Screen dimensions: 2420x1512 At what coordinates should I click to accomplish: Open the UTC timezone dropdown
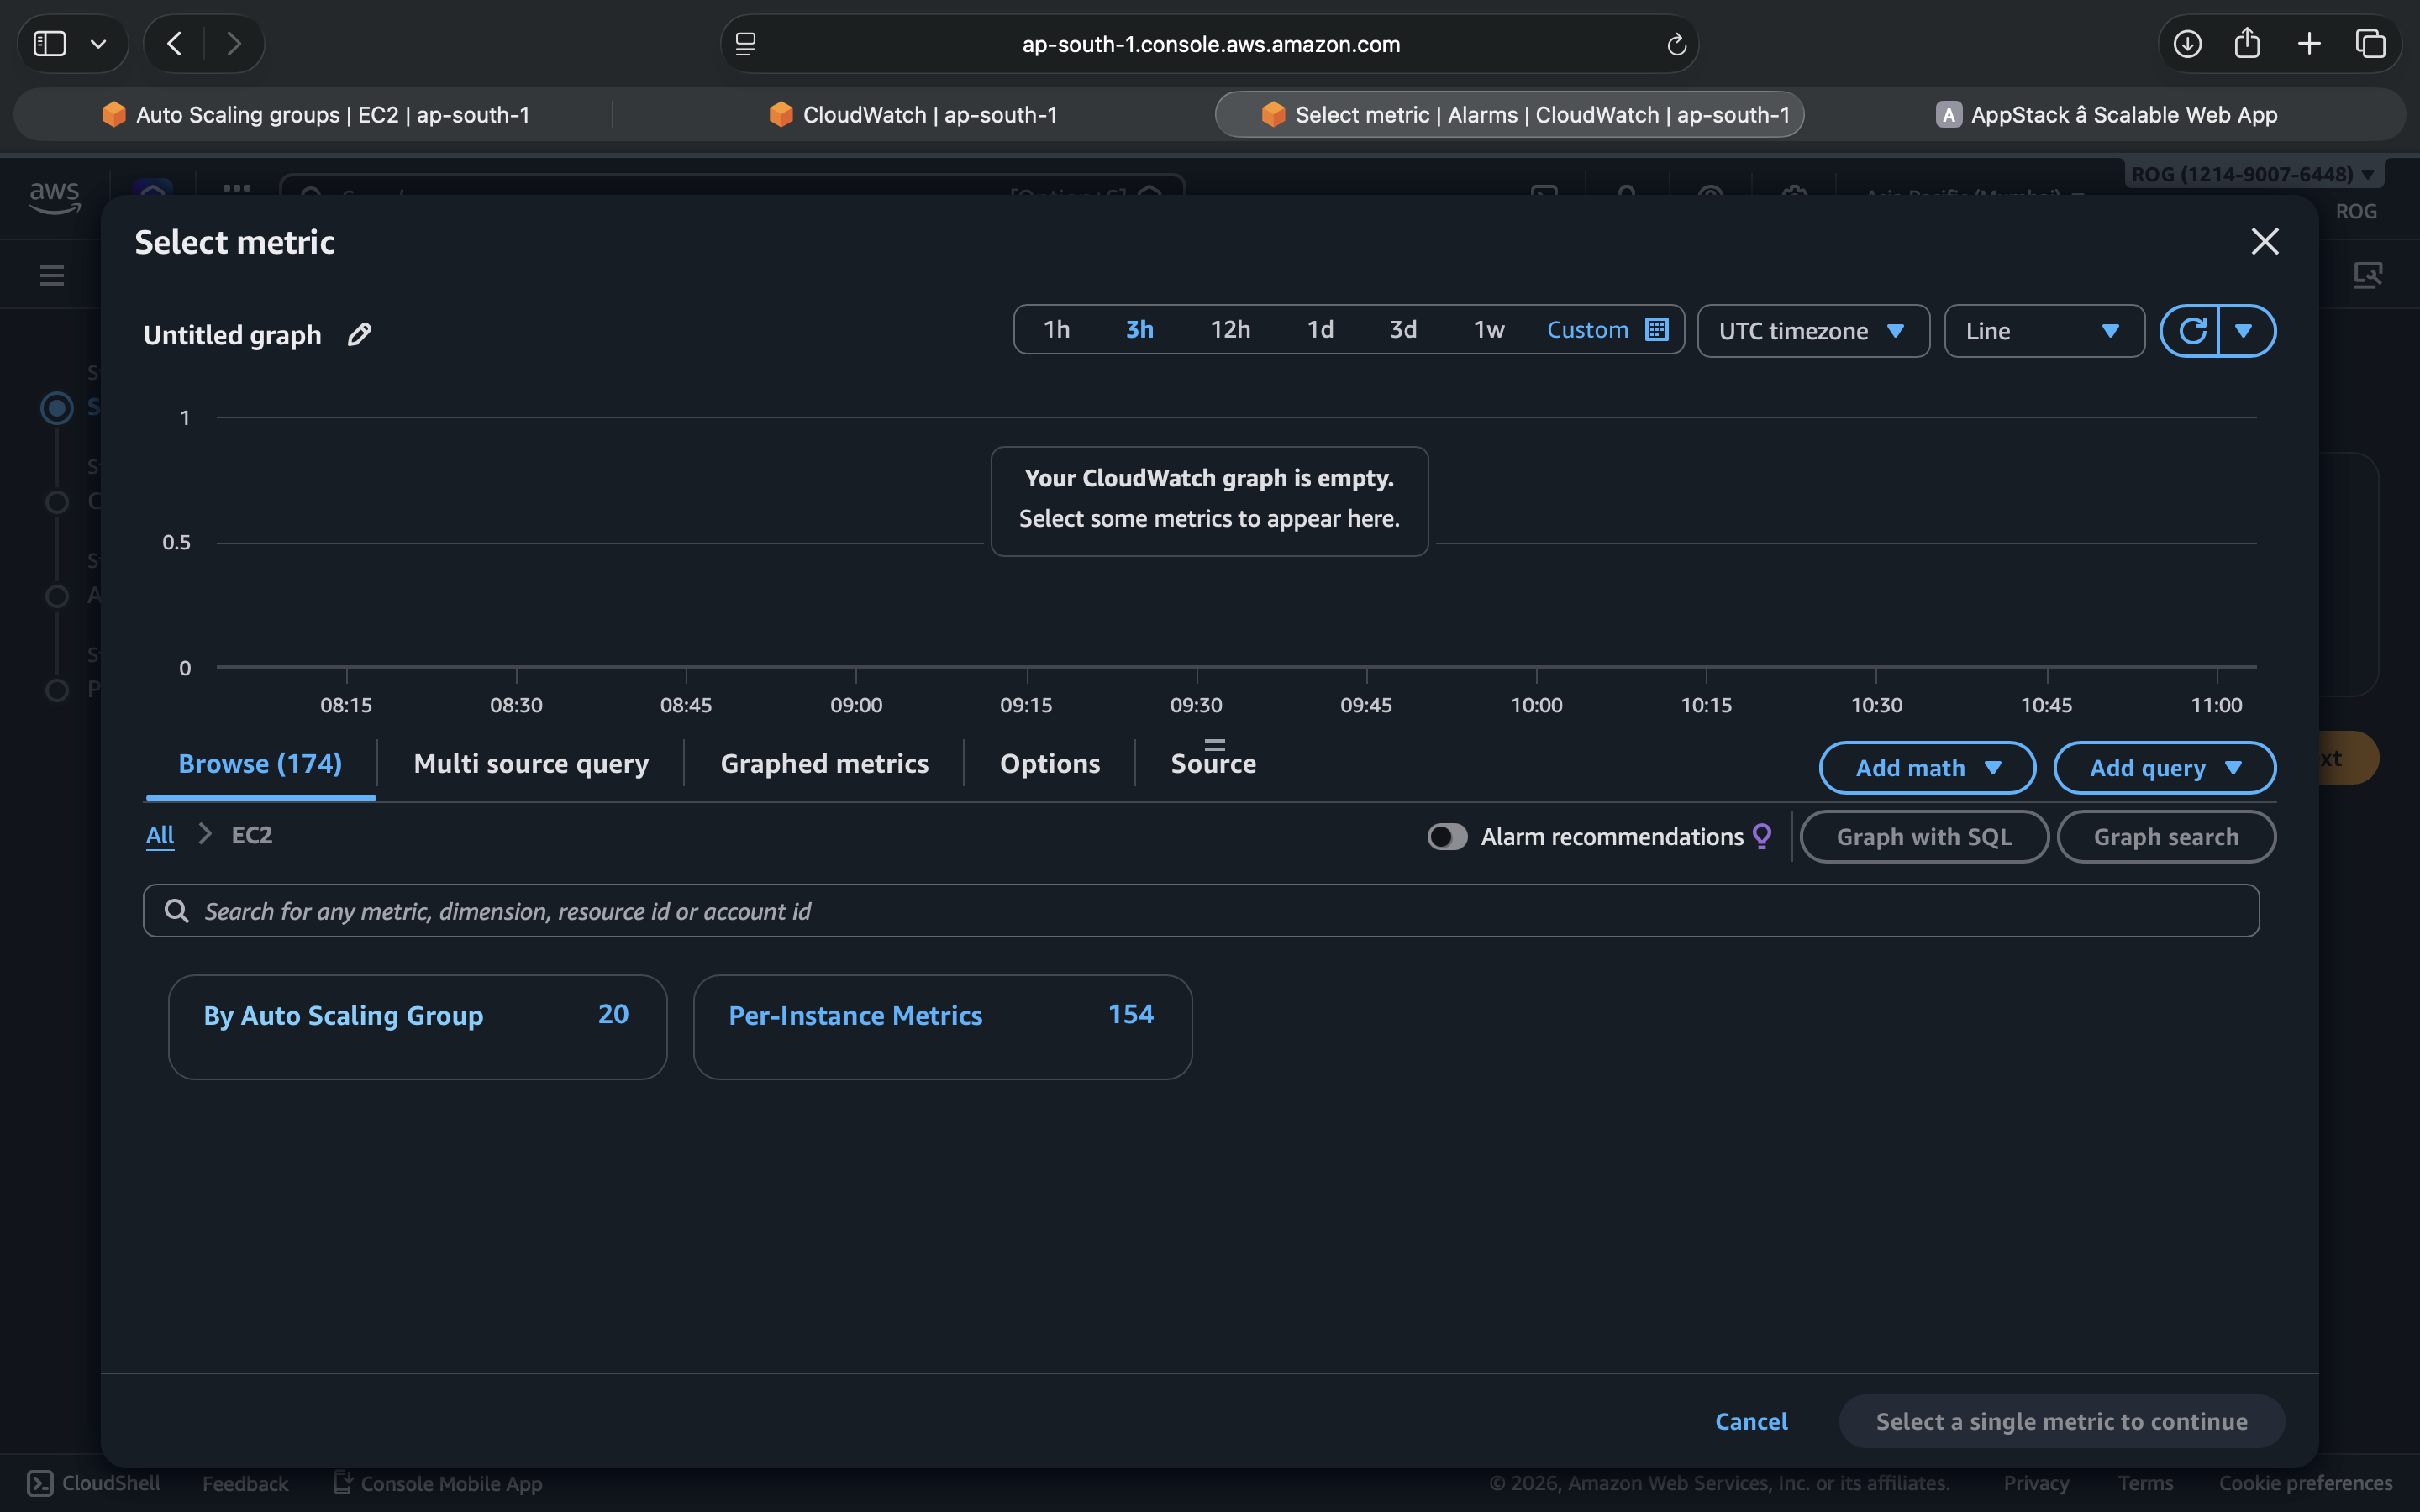click(1812, 331)
